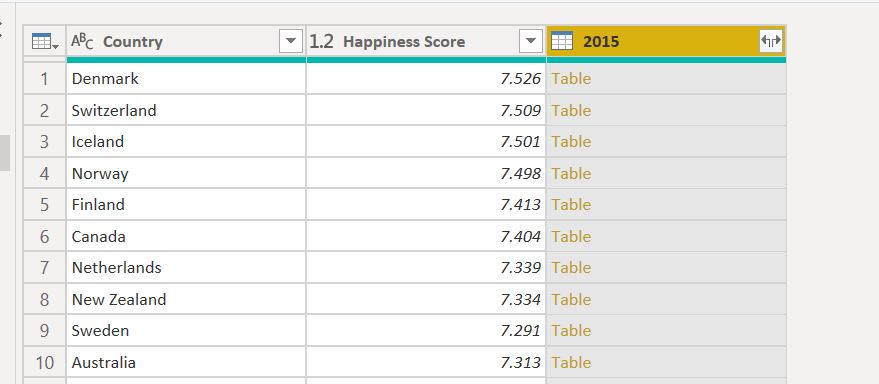Open the Happiness Score filter dropdown
This screenshot has height=384, width=879.
[530, 41]
